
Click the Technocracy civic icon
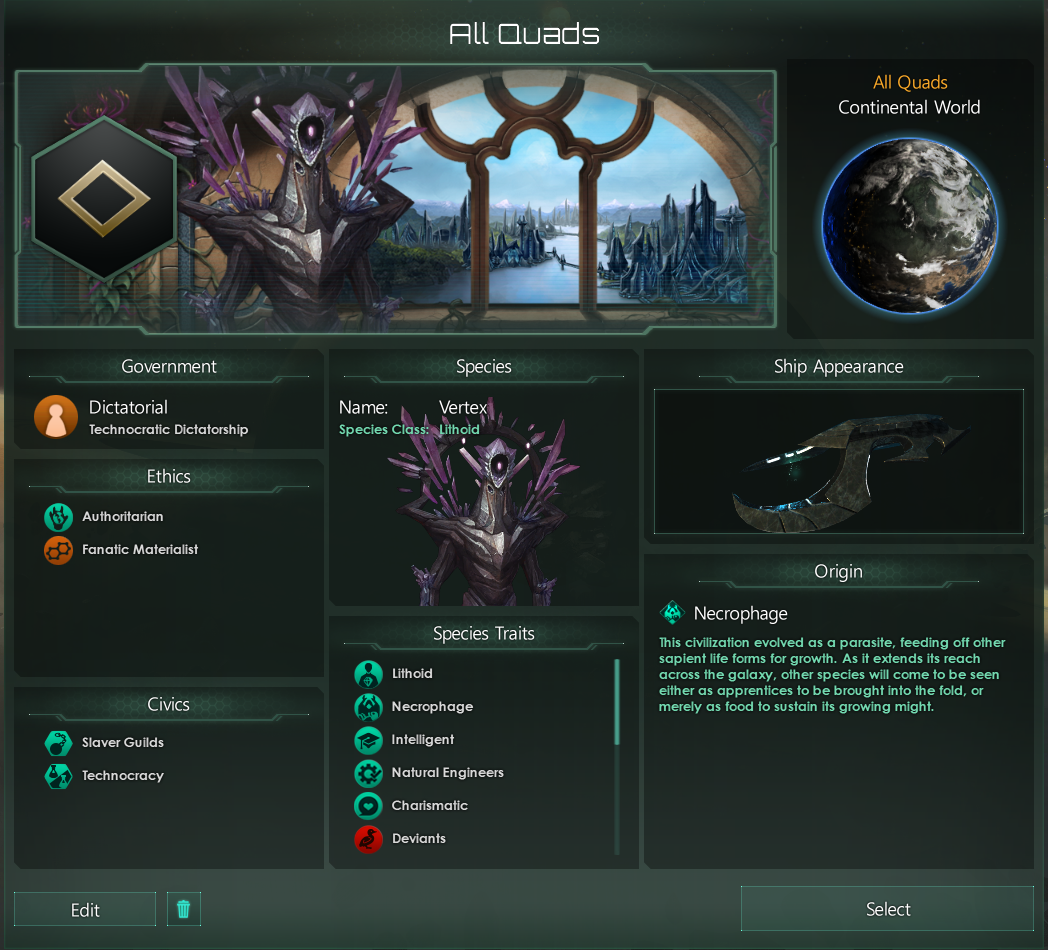58,776
